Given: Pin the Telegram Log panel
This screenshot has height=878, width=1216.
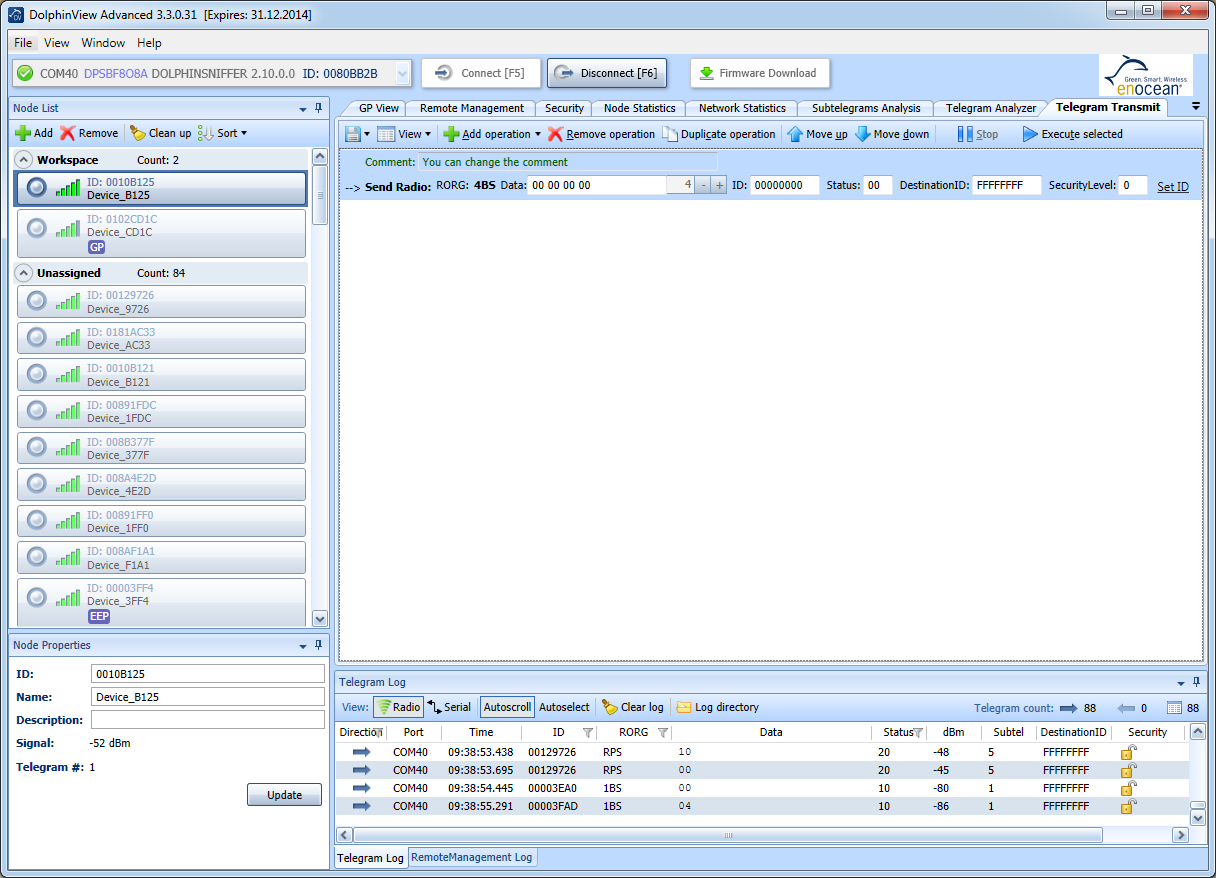Looking at the screenshot, I should click(1195, 682).
